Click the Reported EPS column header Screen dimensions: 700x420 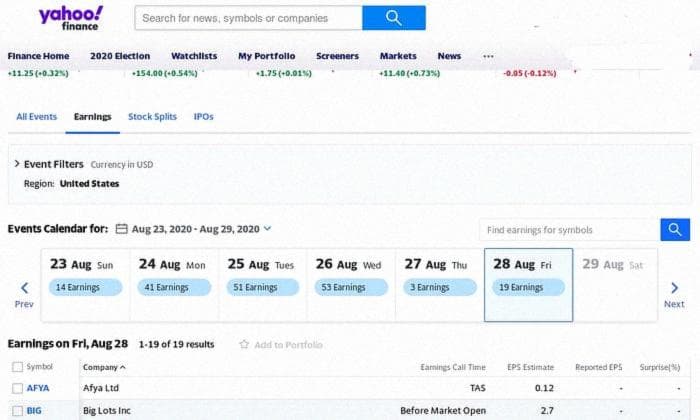pos(599,367)
